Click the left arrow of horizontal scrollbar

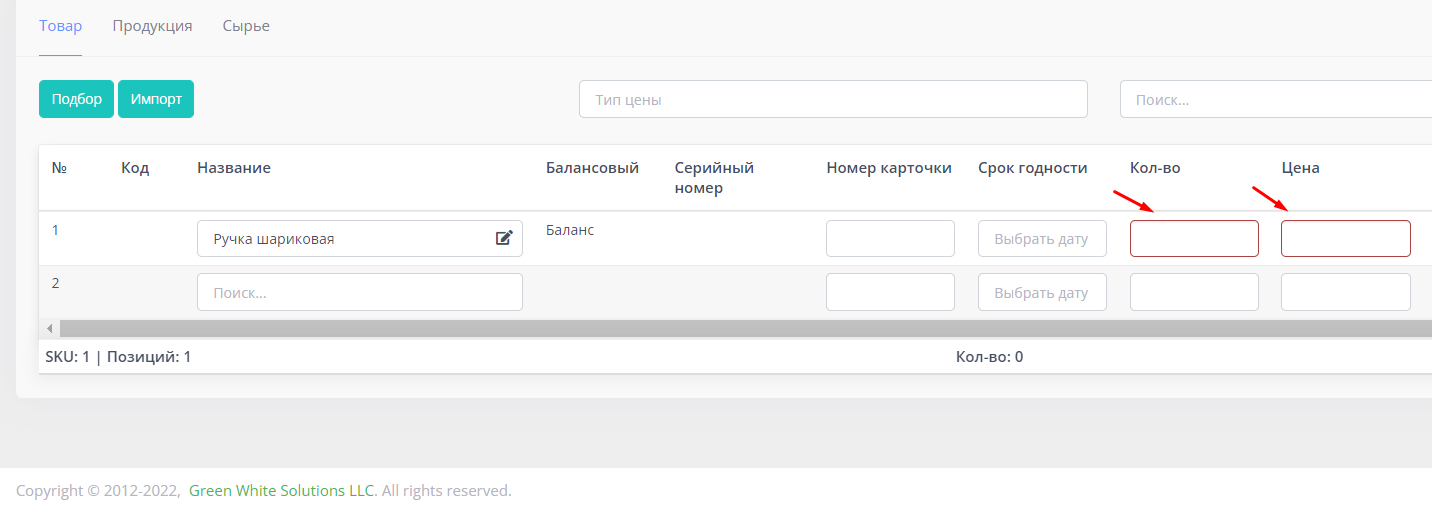pos(49,328)
